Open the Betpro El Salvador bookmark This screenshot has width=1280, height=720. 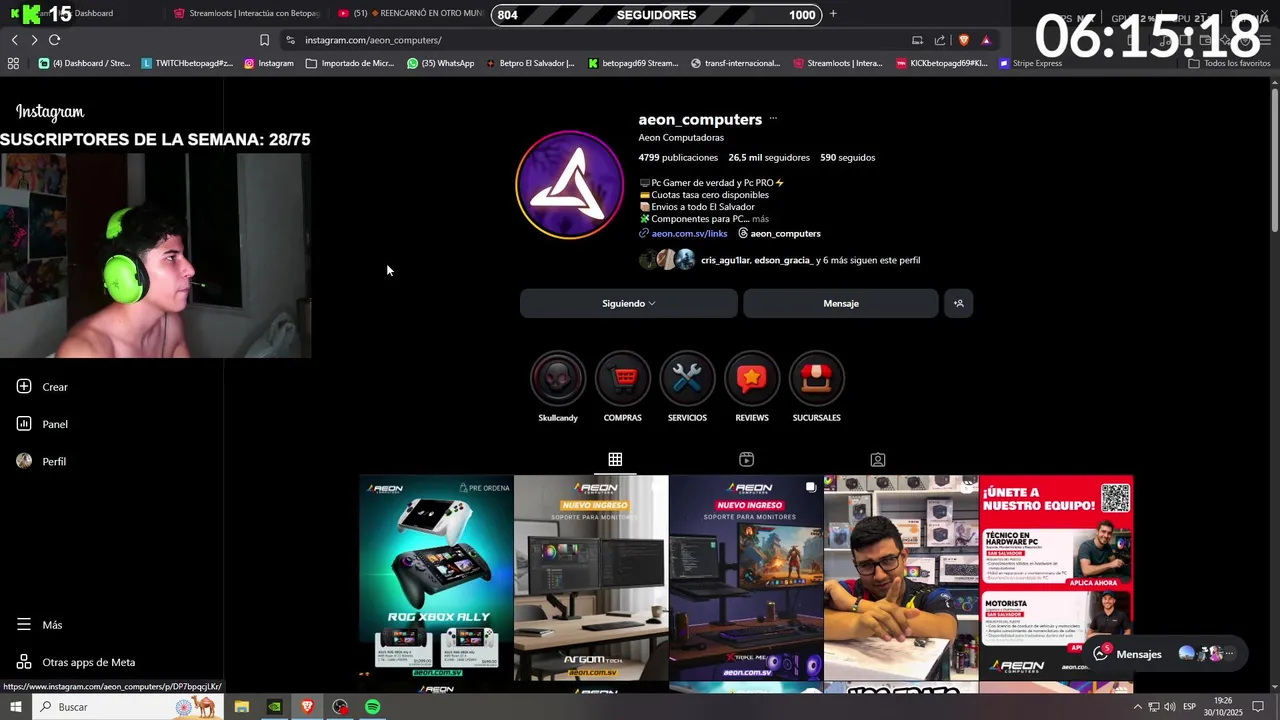[530, 63]
